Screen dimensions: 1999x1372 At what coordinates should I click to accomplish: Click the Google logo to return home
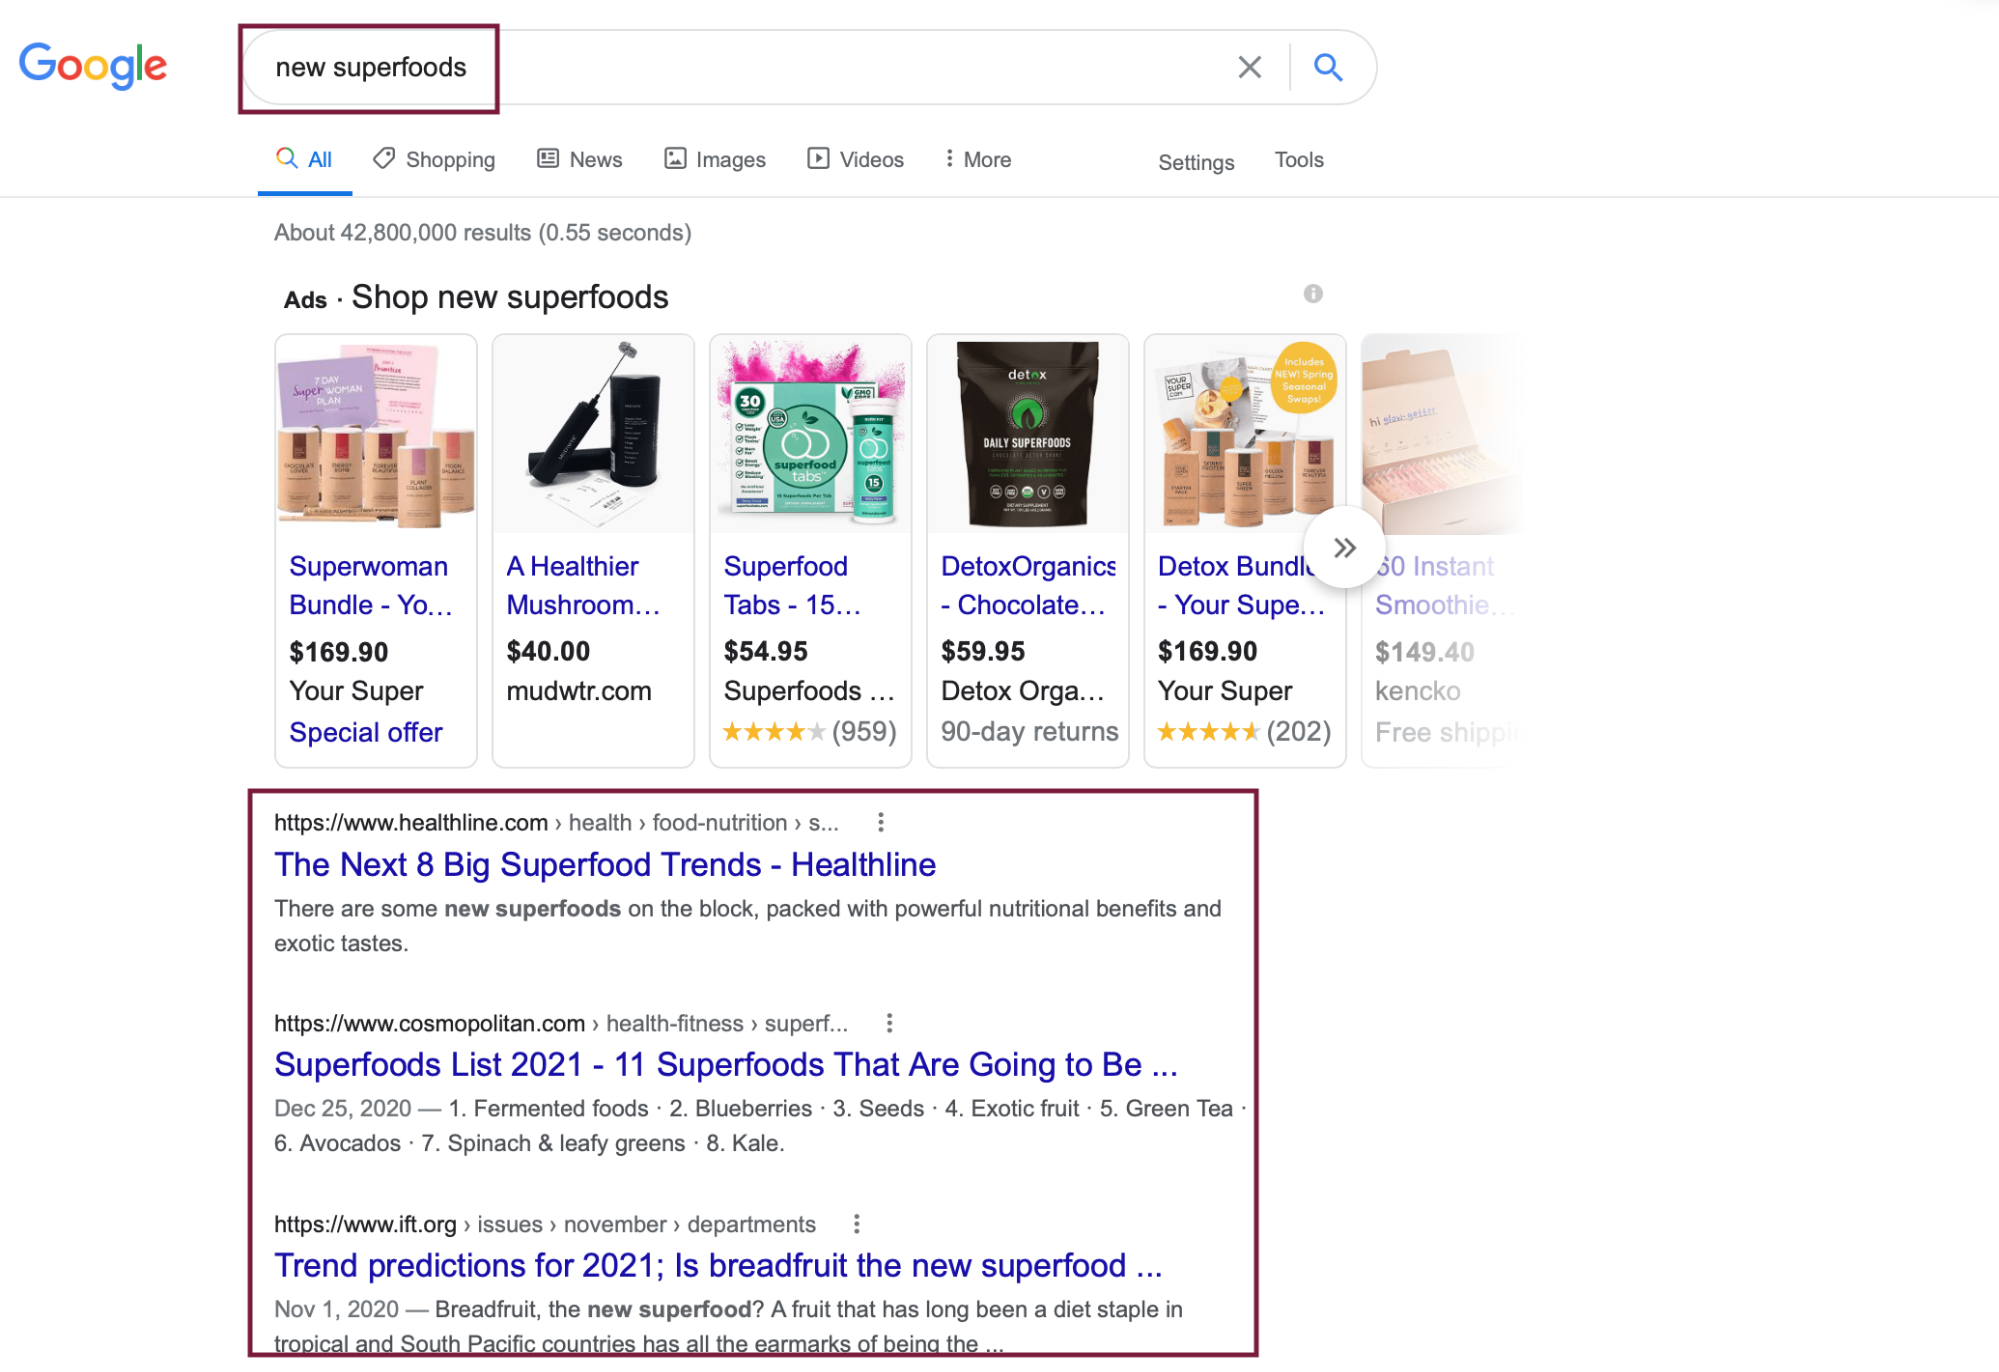(93, 64)
